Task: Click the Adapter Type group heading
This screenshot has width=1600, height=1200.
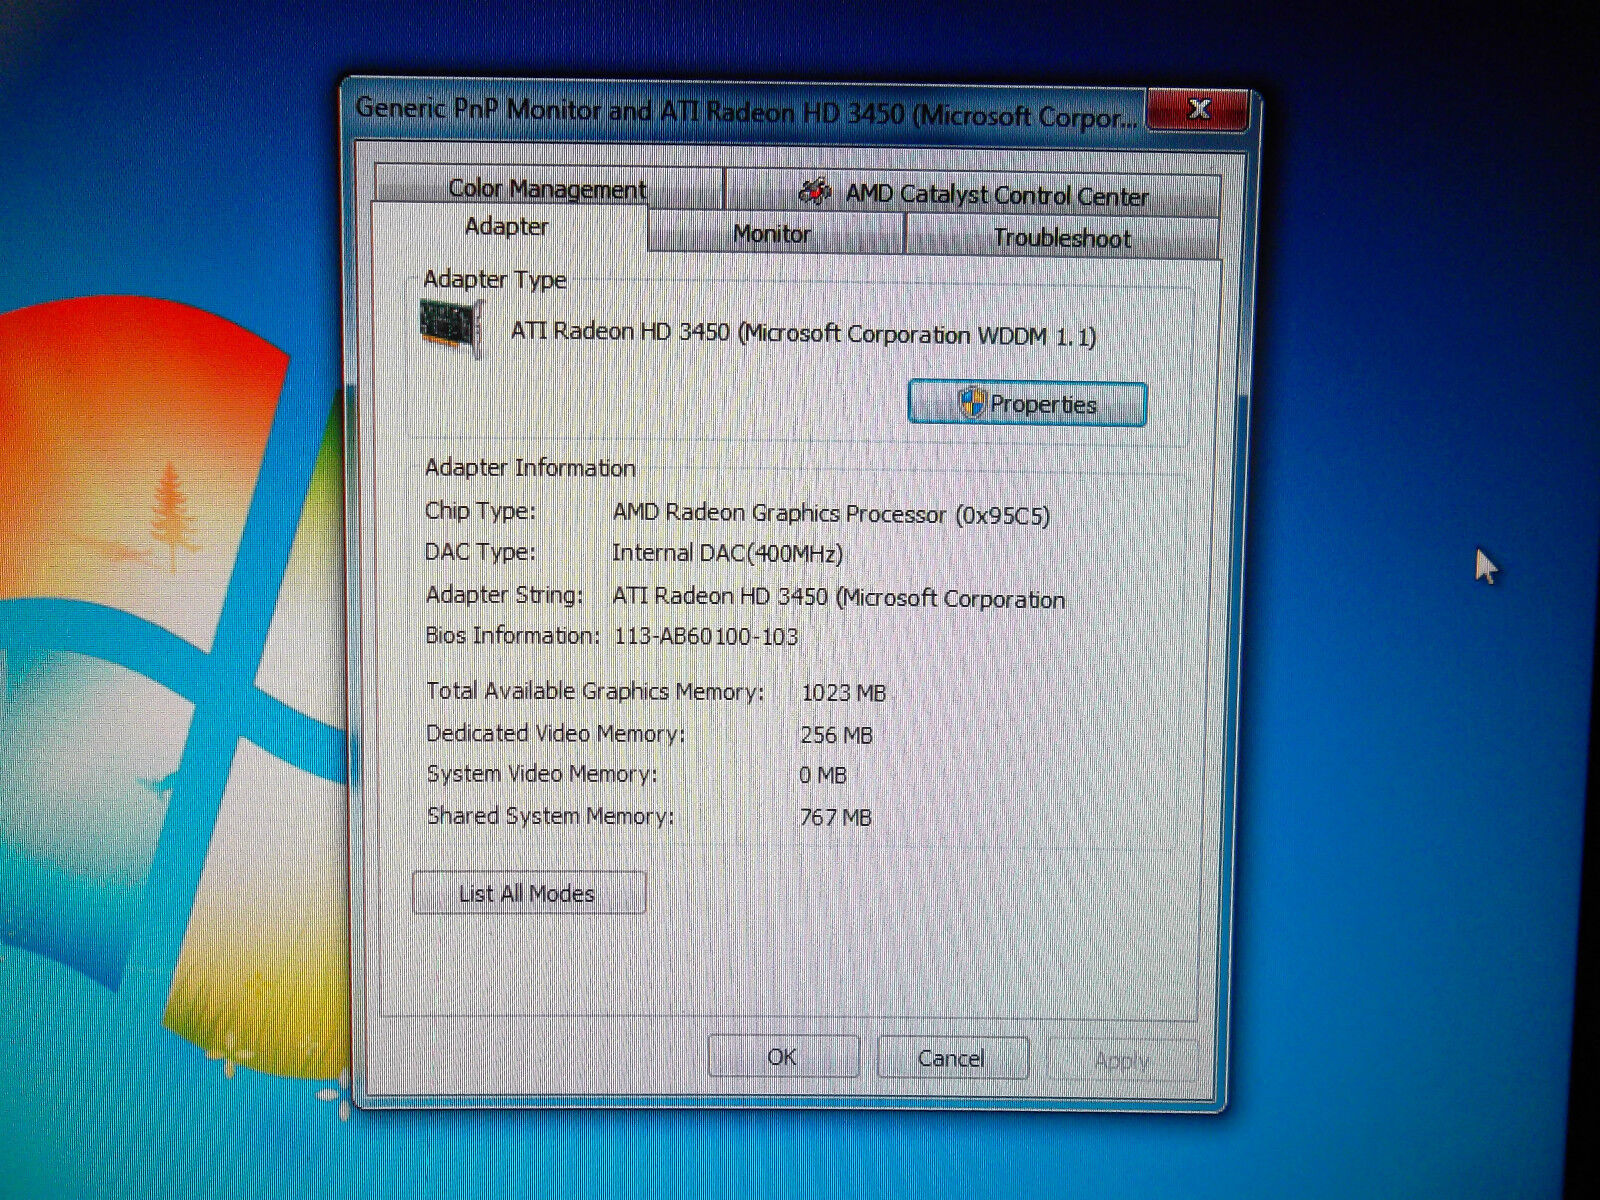Action: point(495,279)
